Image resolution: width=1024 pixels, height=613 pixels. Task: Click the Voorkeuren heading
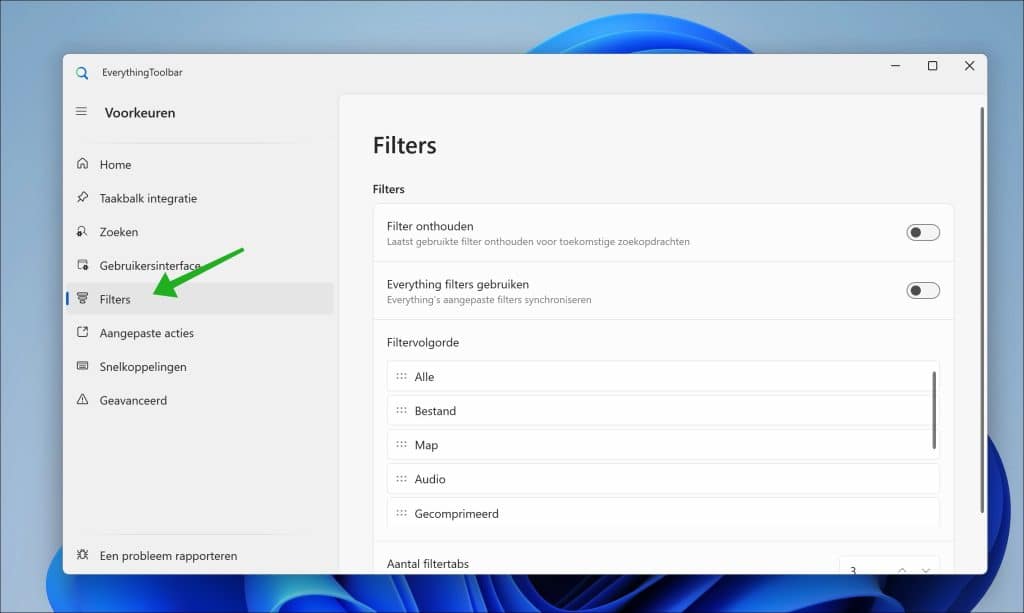[x=140, y=112]
